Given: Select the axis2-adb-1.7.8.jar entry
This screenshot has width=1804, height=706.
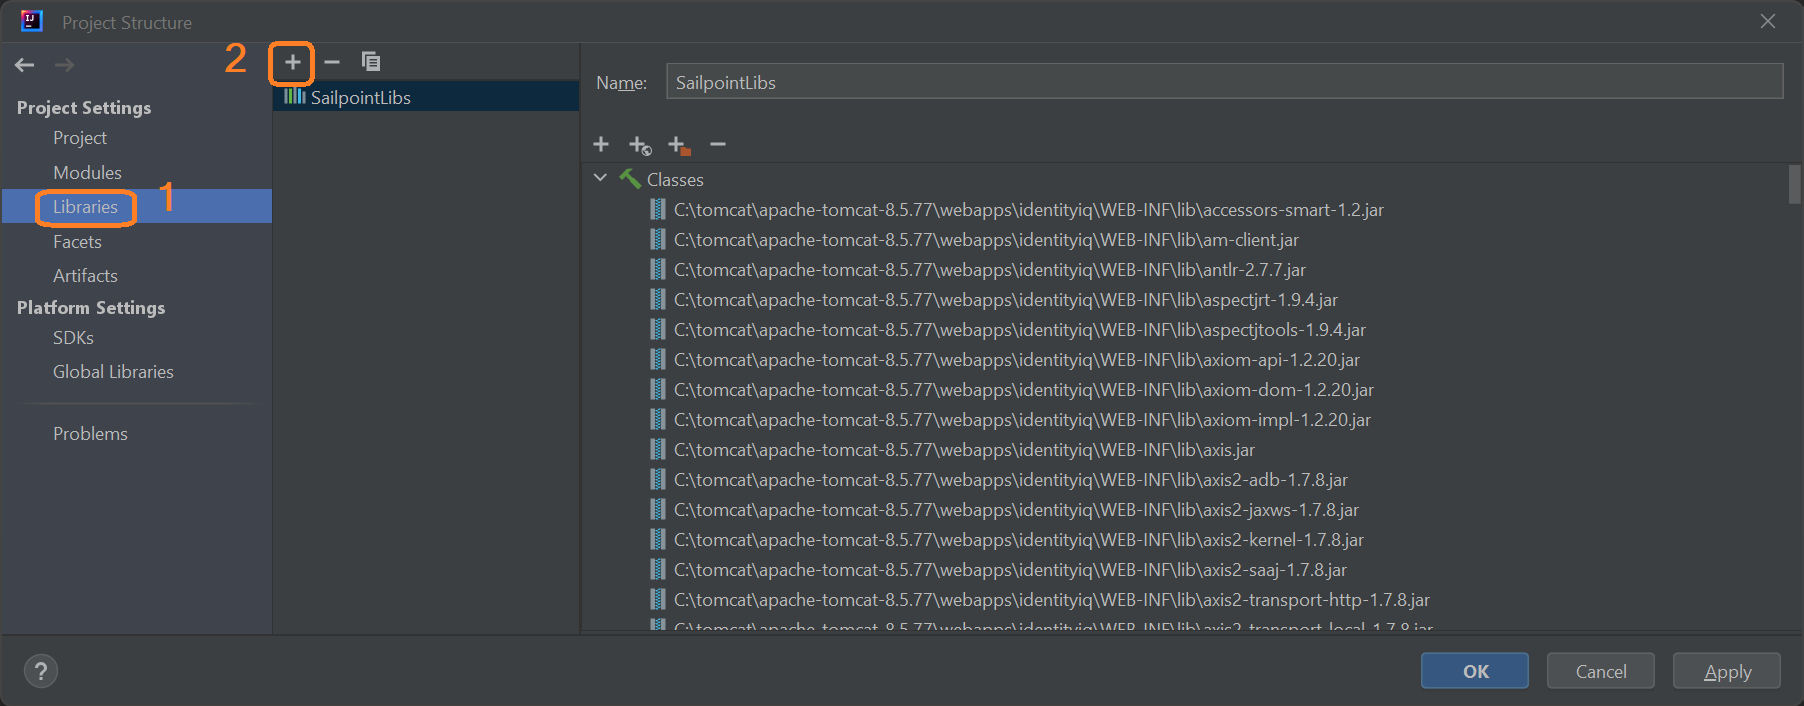Looking at the screenshot, I should (1011, 480).
